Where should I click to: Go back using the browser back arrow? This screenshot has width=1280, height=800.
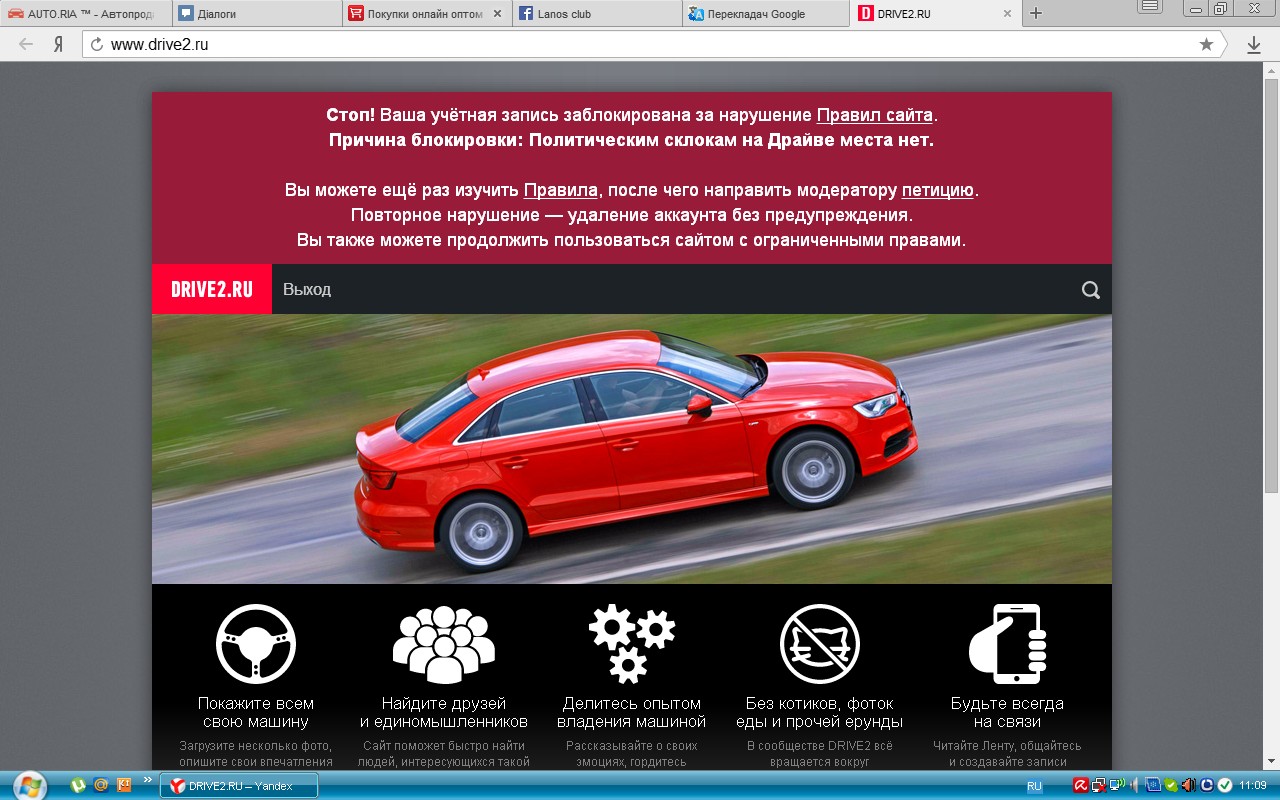click(x=26, y=44)
